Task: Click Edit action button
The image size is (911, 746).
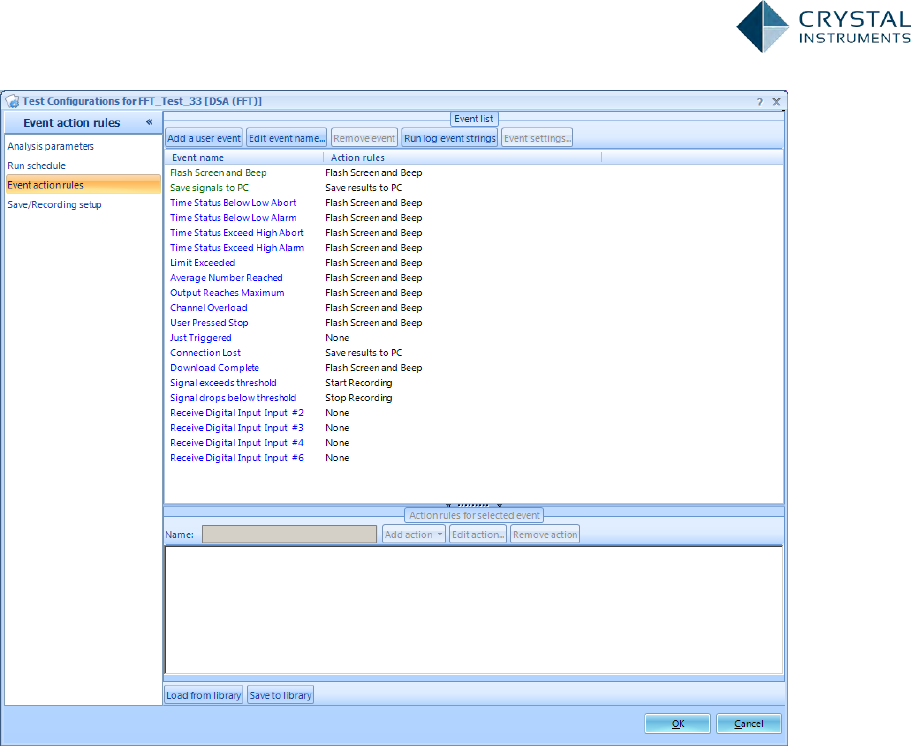Action: [478, 535]
